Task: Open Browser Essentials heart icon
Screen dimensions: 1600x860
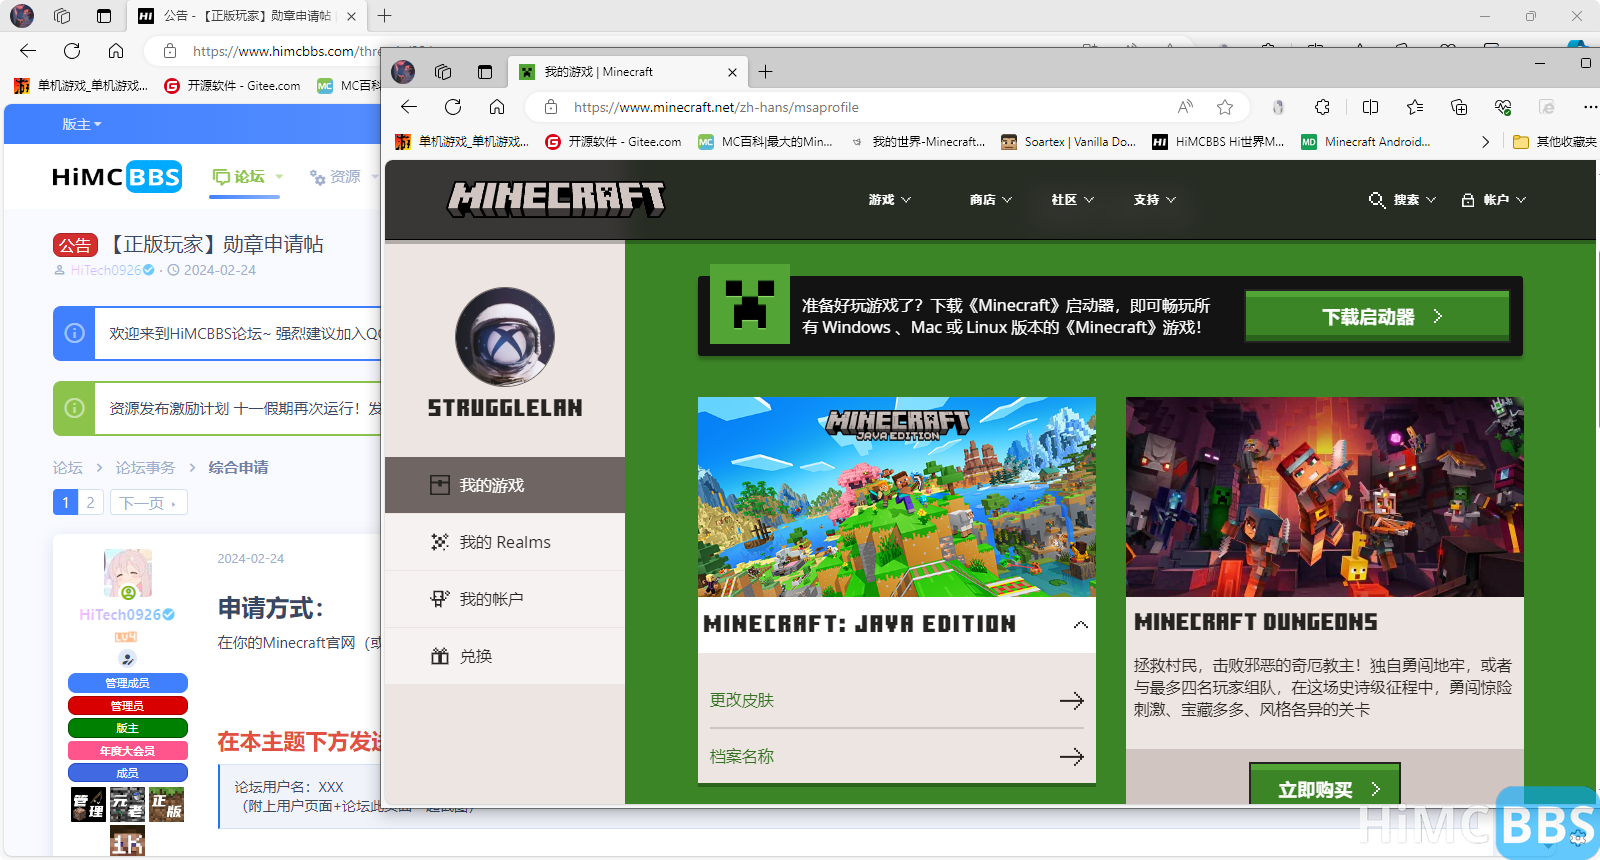Action: click(1503, 107)
